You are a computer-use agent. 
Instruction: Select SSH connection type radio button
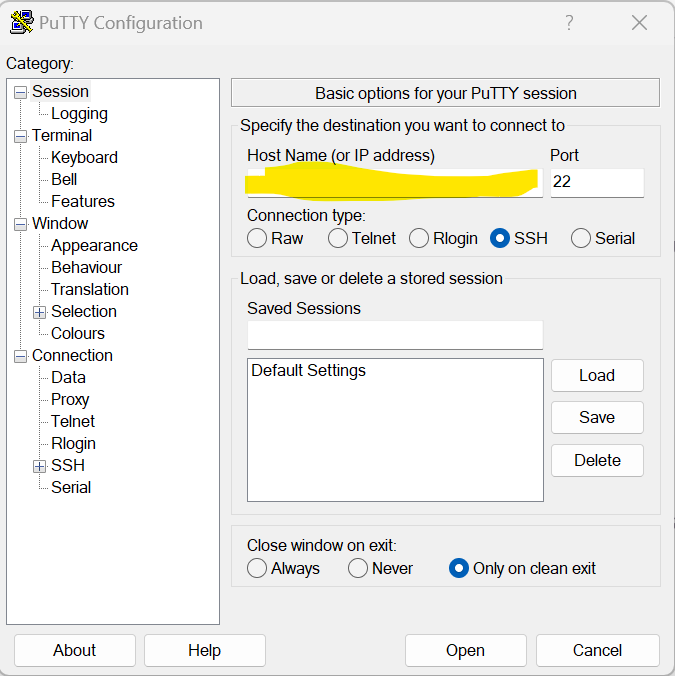click(x=500, y=238)
